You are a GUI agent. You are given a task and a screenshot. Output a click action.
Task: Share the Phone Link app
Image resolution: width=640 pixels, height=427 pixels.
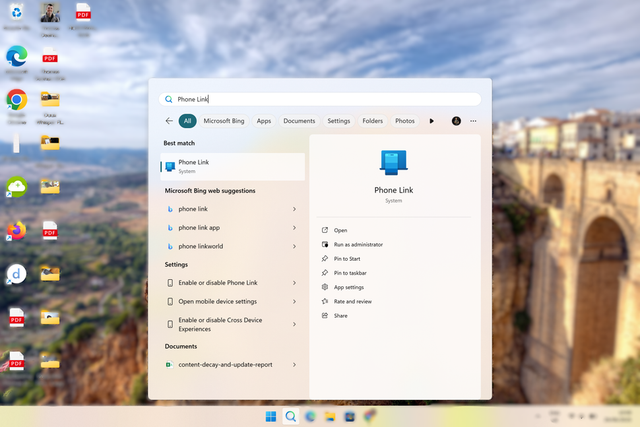(x=340, y=316)
